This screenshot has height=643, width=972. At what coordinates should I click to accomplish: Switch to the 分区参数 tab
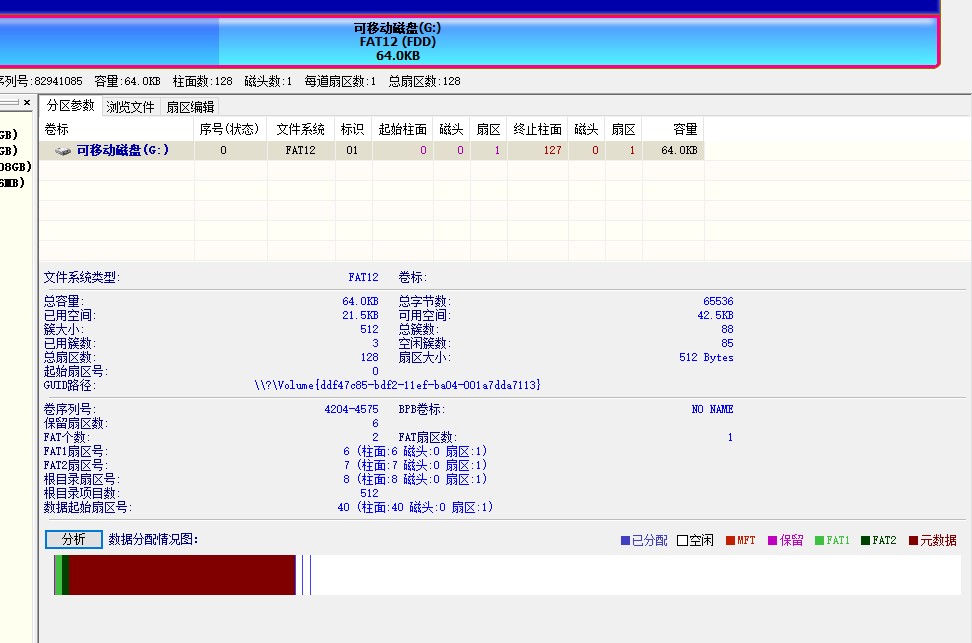pos(71,105)
